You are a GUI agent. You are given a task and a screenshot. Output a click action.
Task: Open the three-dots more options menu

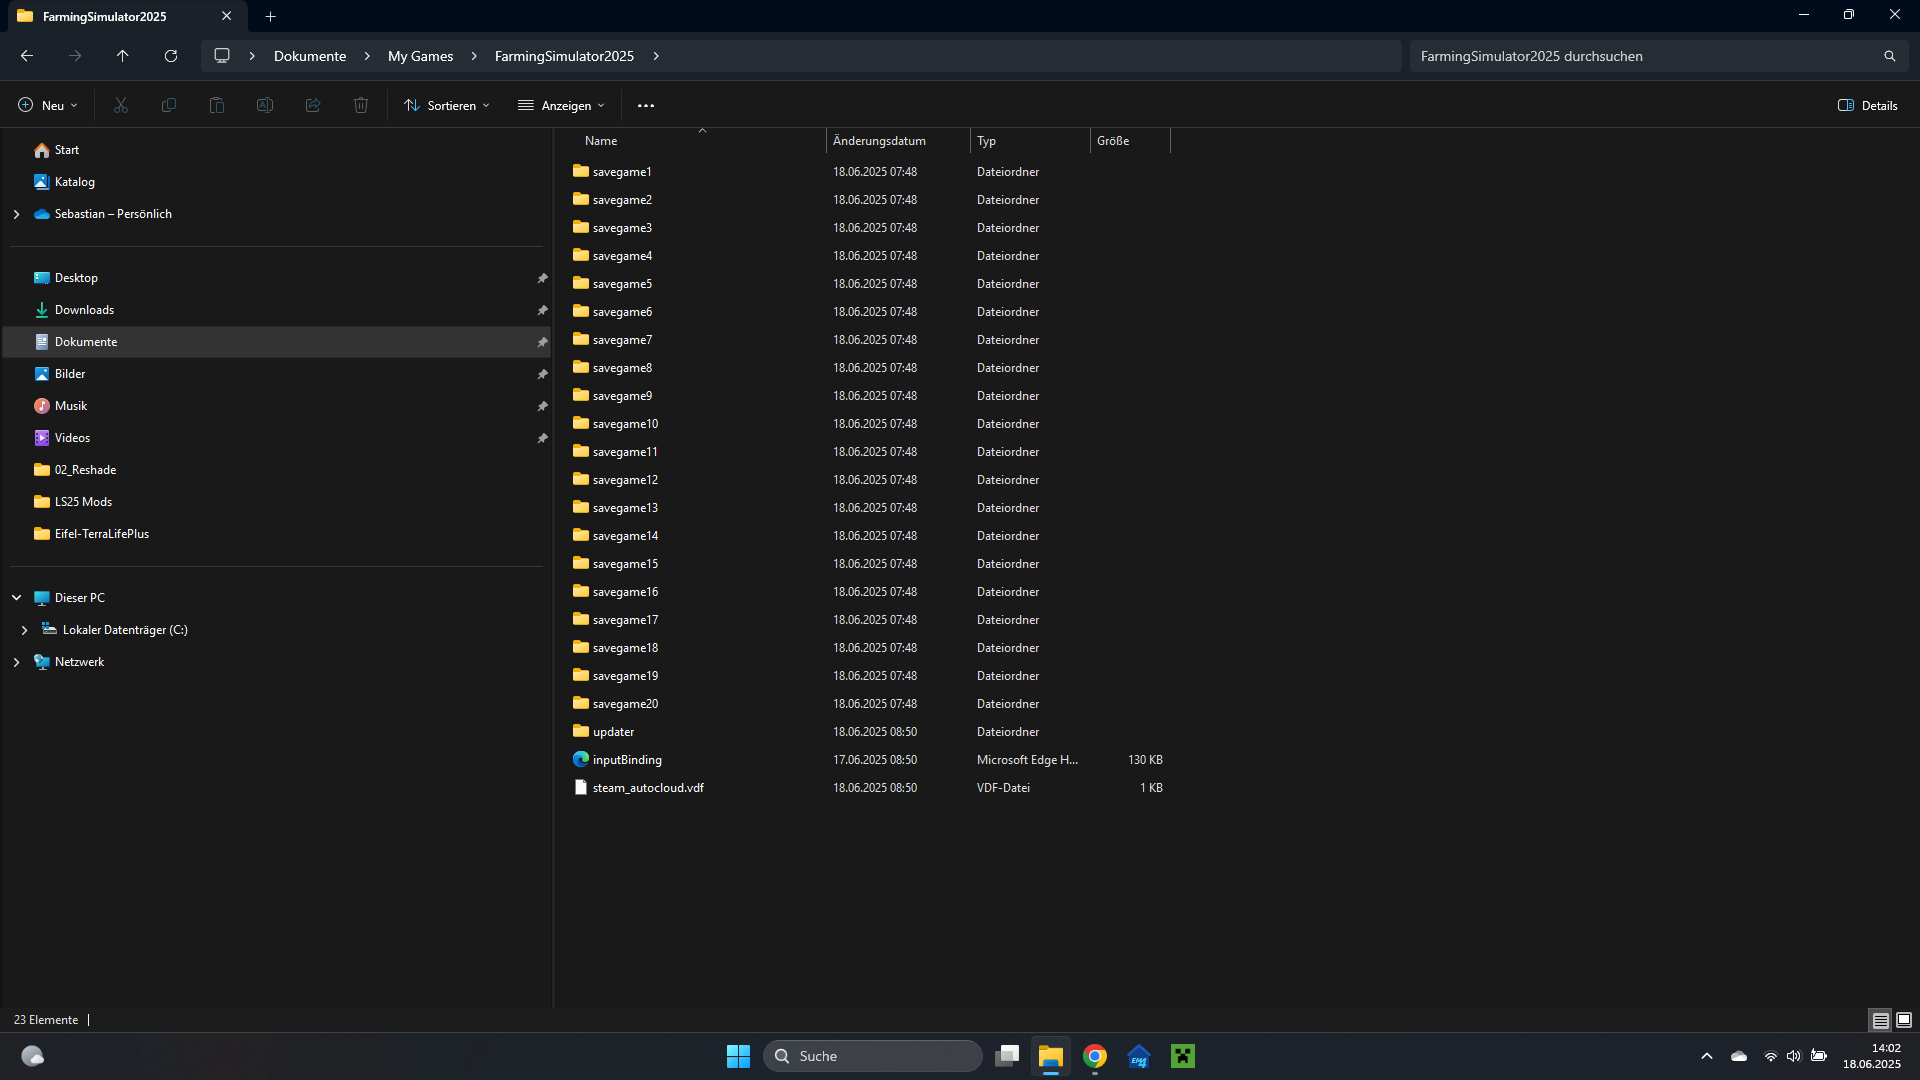click(646, 105)
